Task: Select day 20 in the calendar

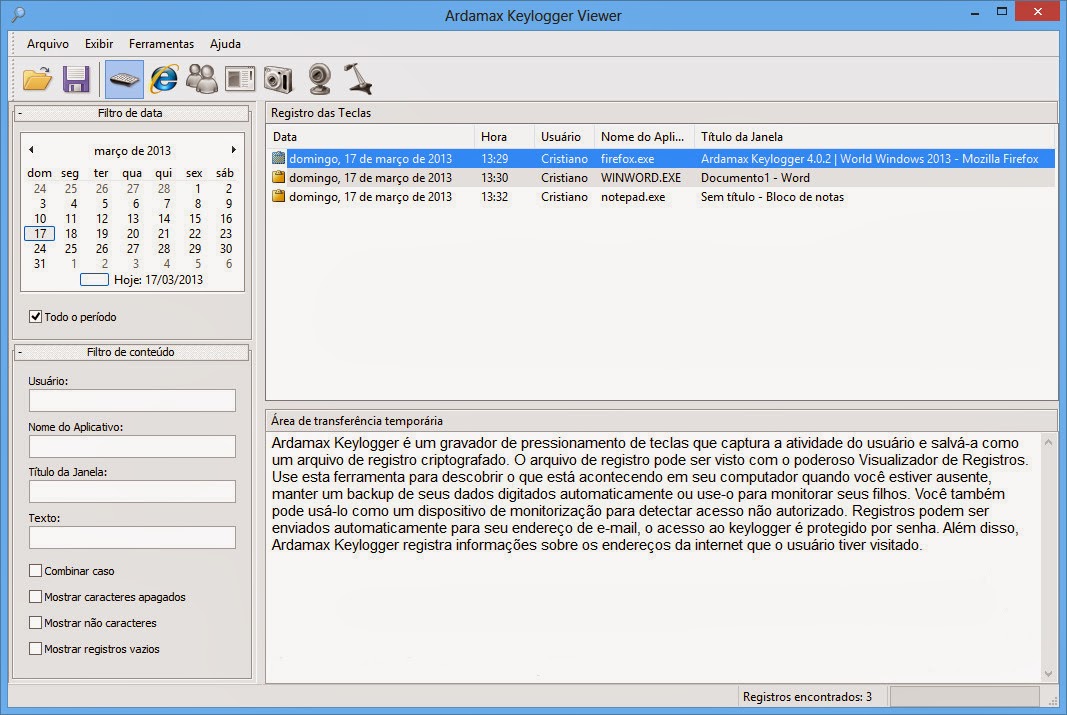Action: tap(133, 233)
